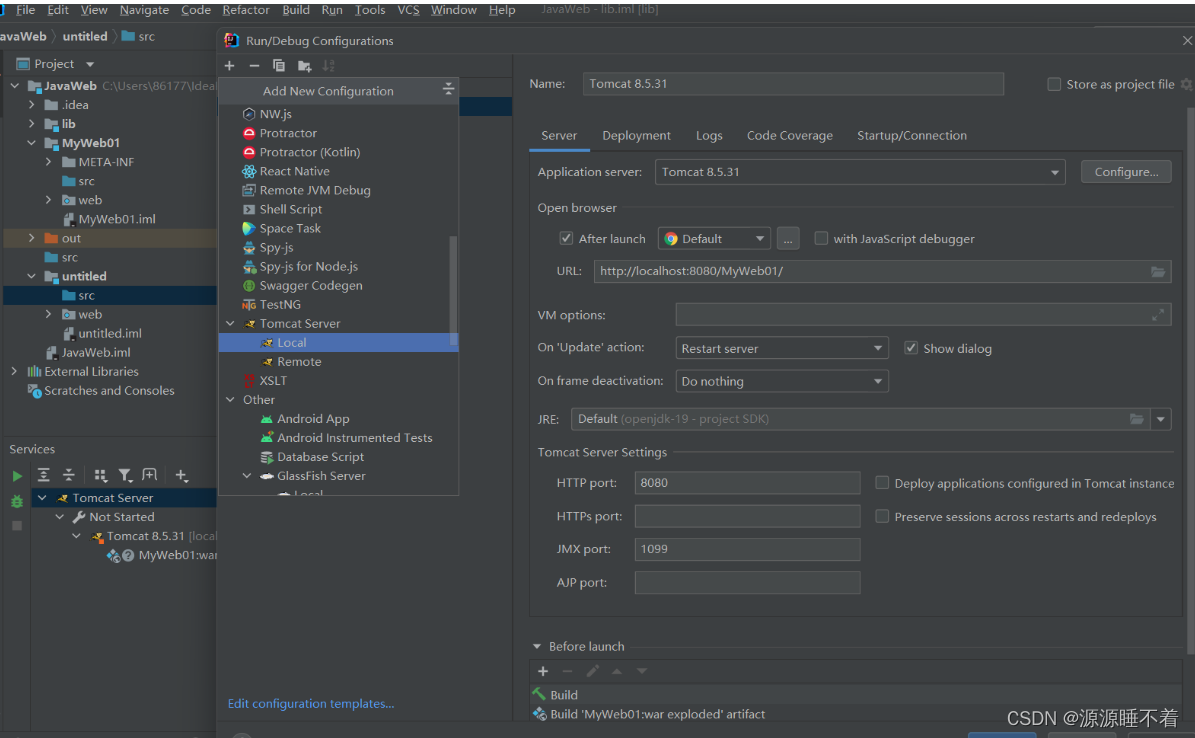Click Edit configuration templates link
The width and height of the screenshot is (1195, 738).
tap(311, 704)
